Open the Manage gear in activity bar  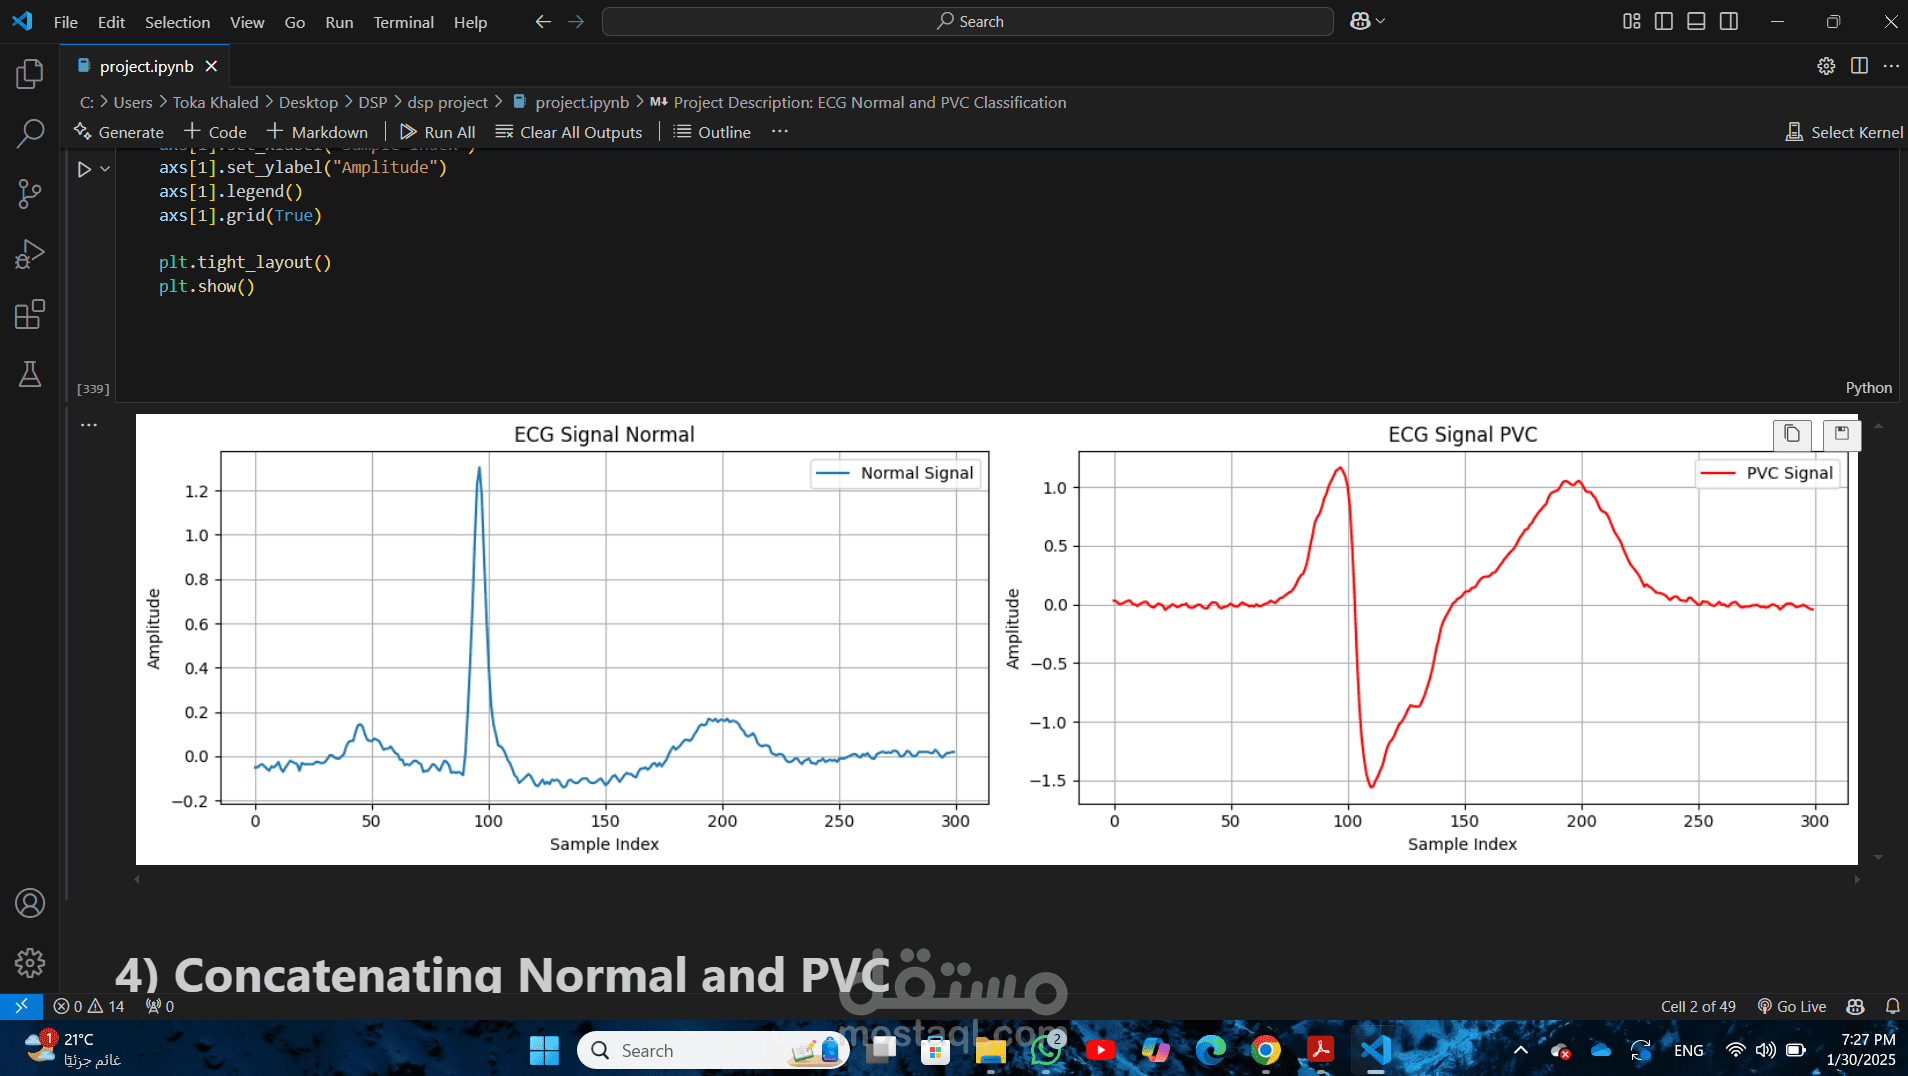point(30,963)
